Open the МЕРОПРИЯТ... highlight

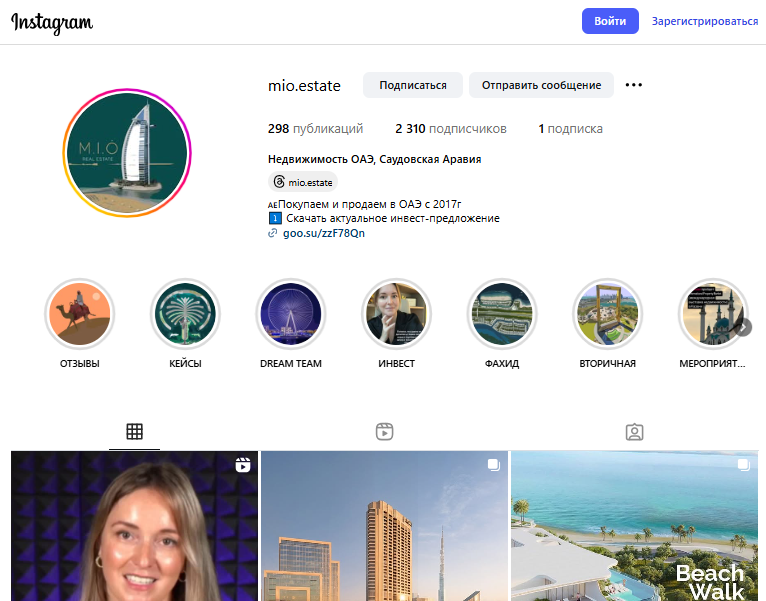[x=712, y=314]
